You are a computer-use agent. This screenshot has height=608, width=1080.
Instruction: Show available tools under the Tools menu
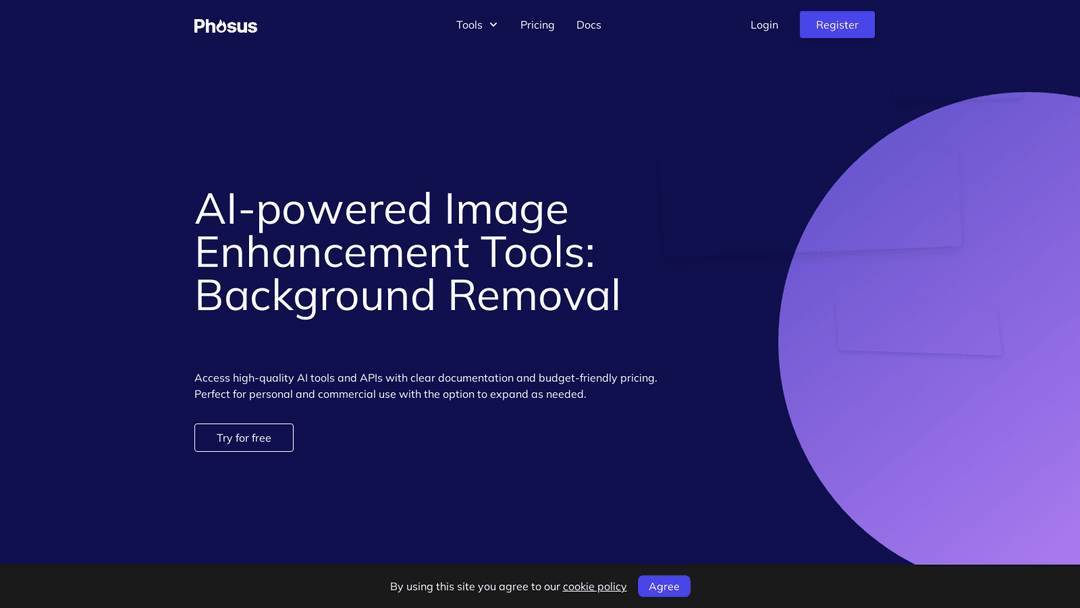[468, 25]
